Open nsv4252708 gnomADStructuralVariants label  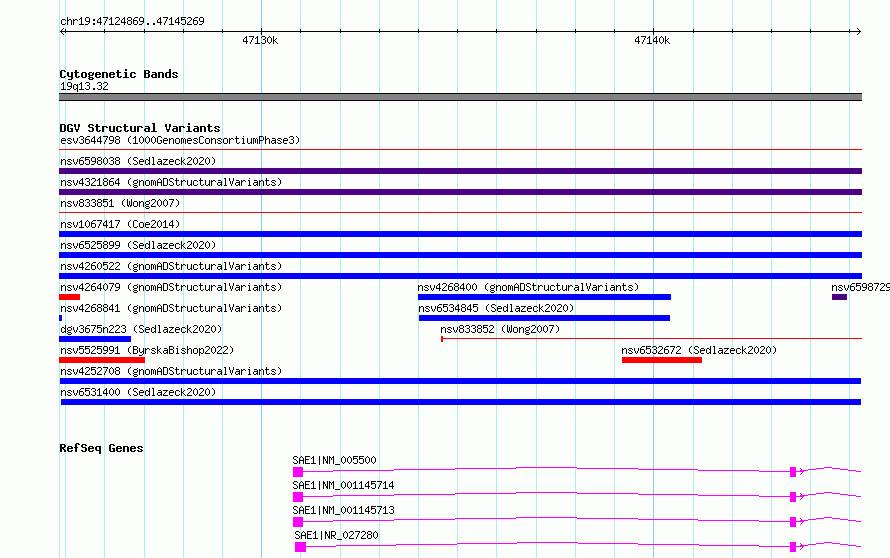171,371
